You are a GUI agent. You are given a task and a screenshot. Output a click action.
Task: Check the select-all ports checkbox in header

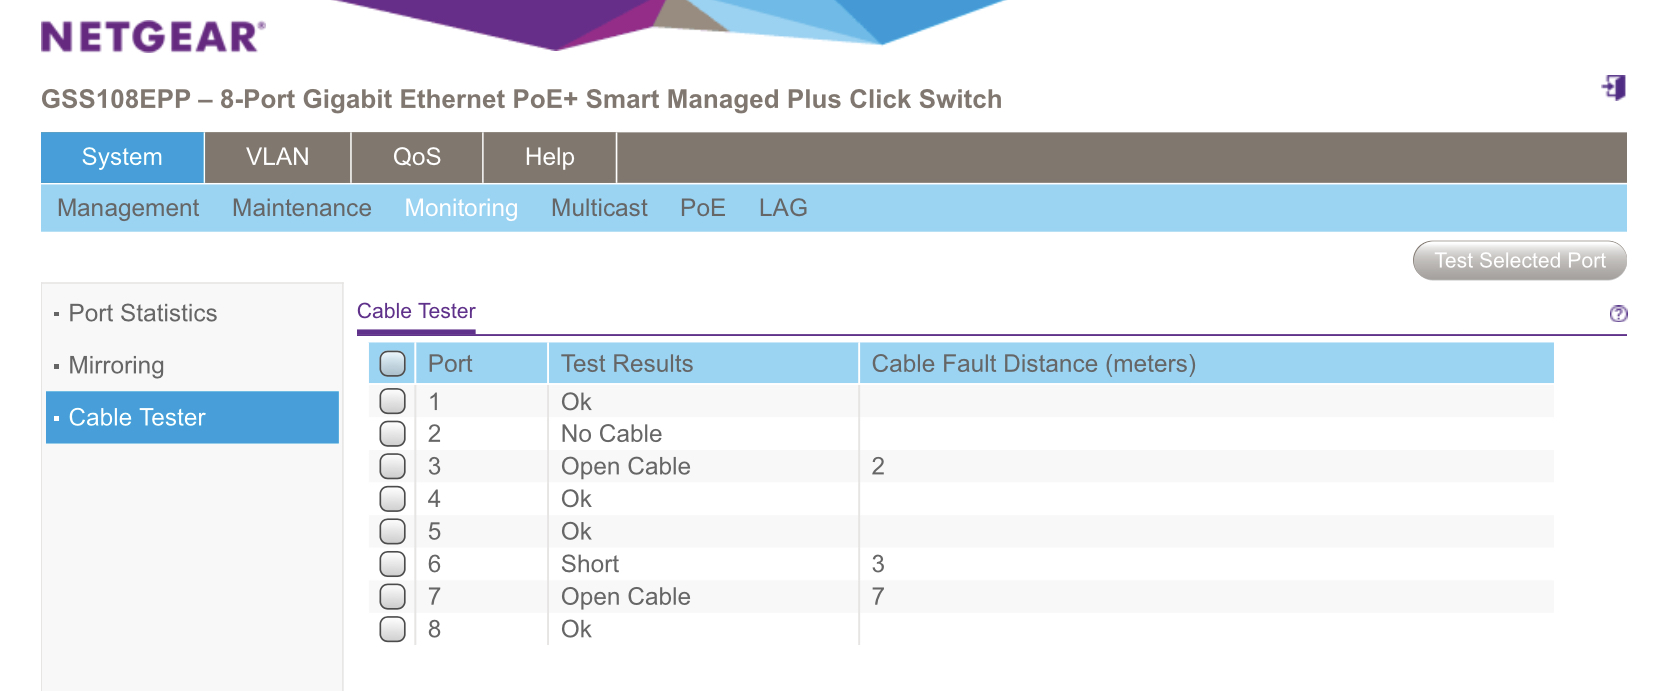393,363
